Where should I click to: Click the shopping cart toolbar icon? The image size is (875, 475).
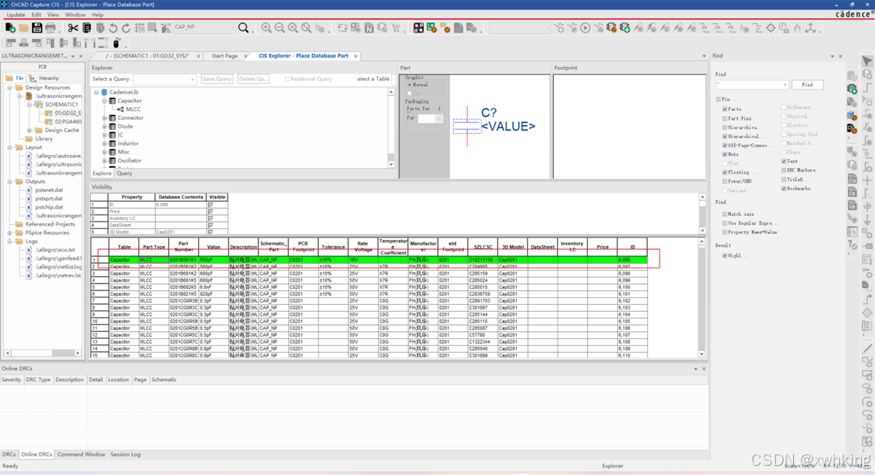[x=396, y=27]
